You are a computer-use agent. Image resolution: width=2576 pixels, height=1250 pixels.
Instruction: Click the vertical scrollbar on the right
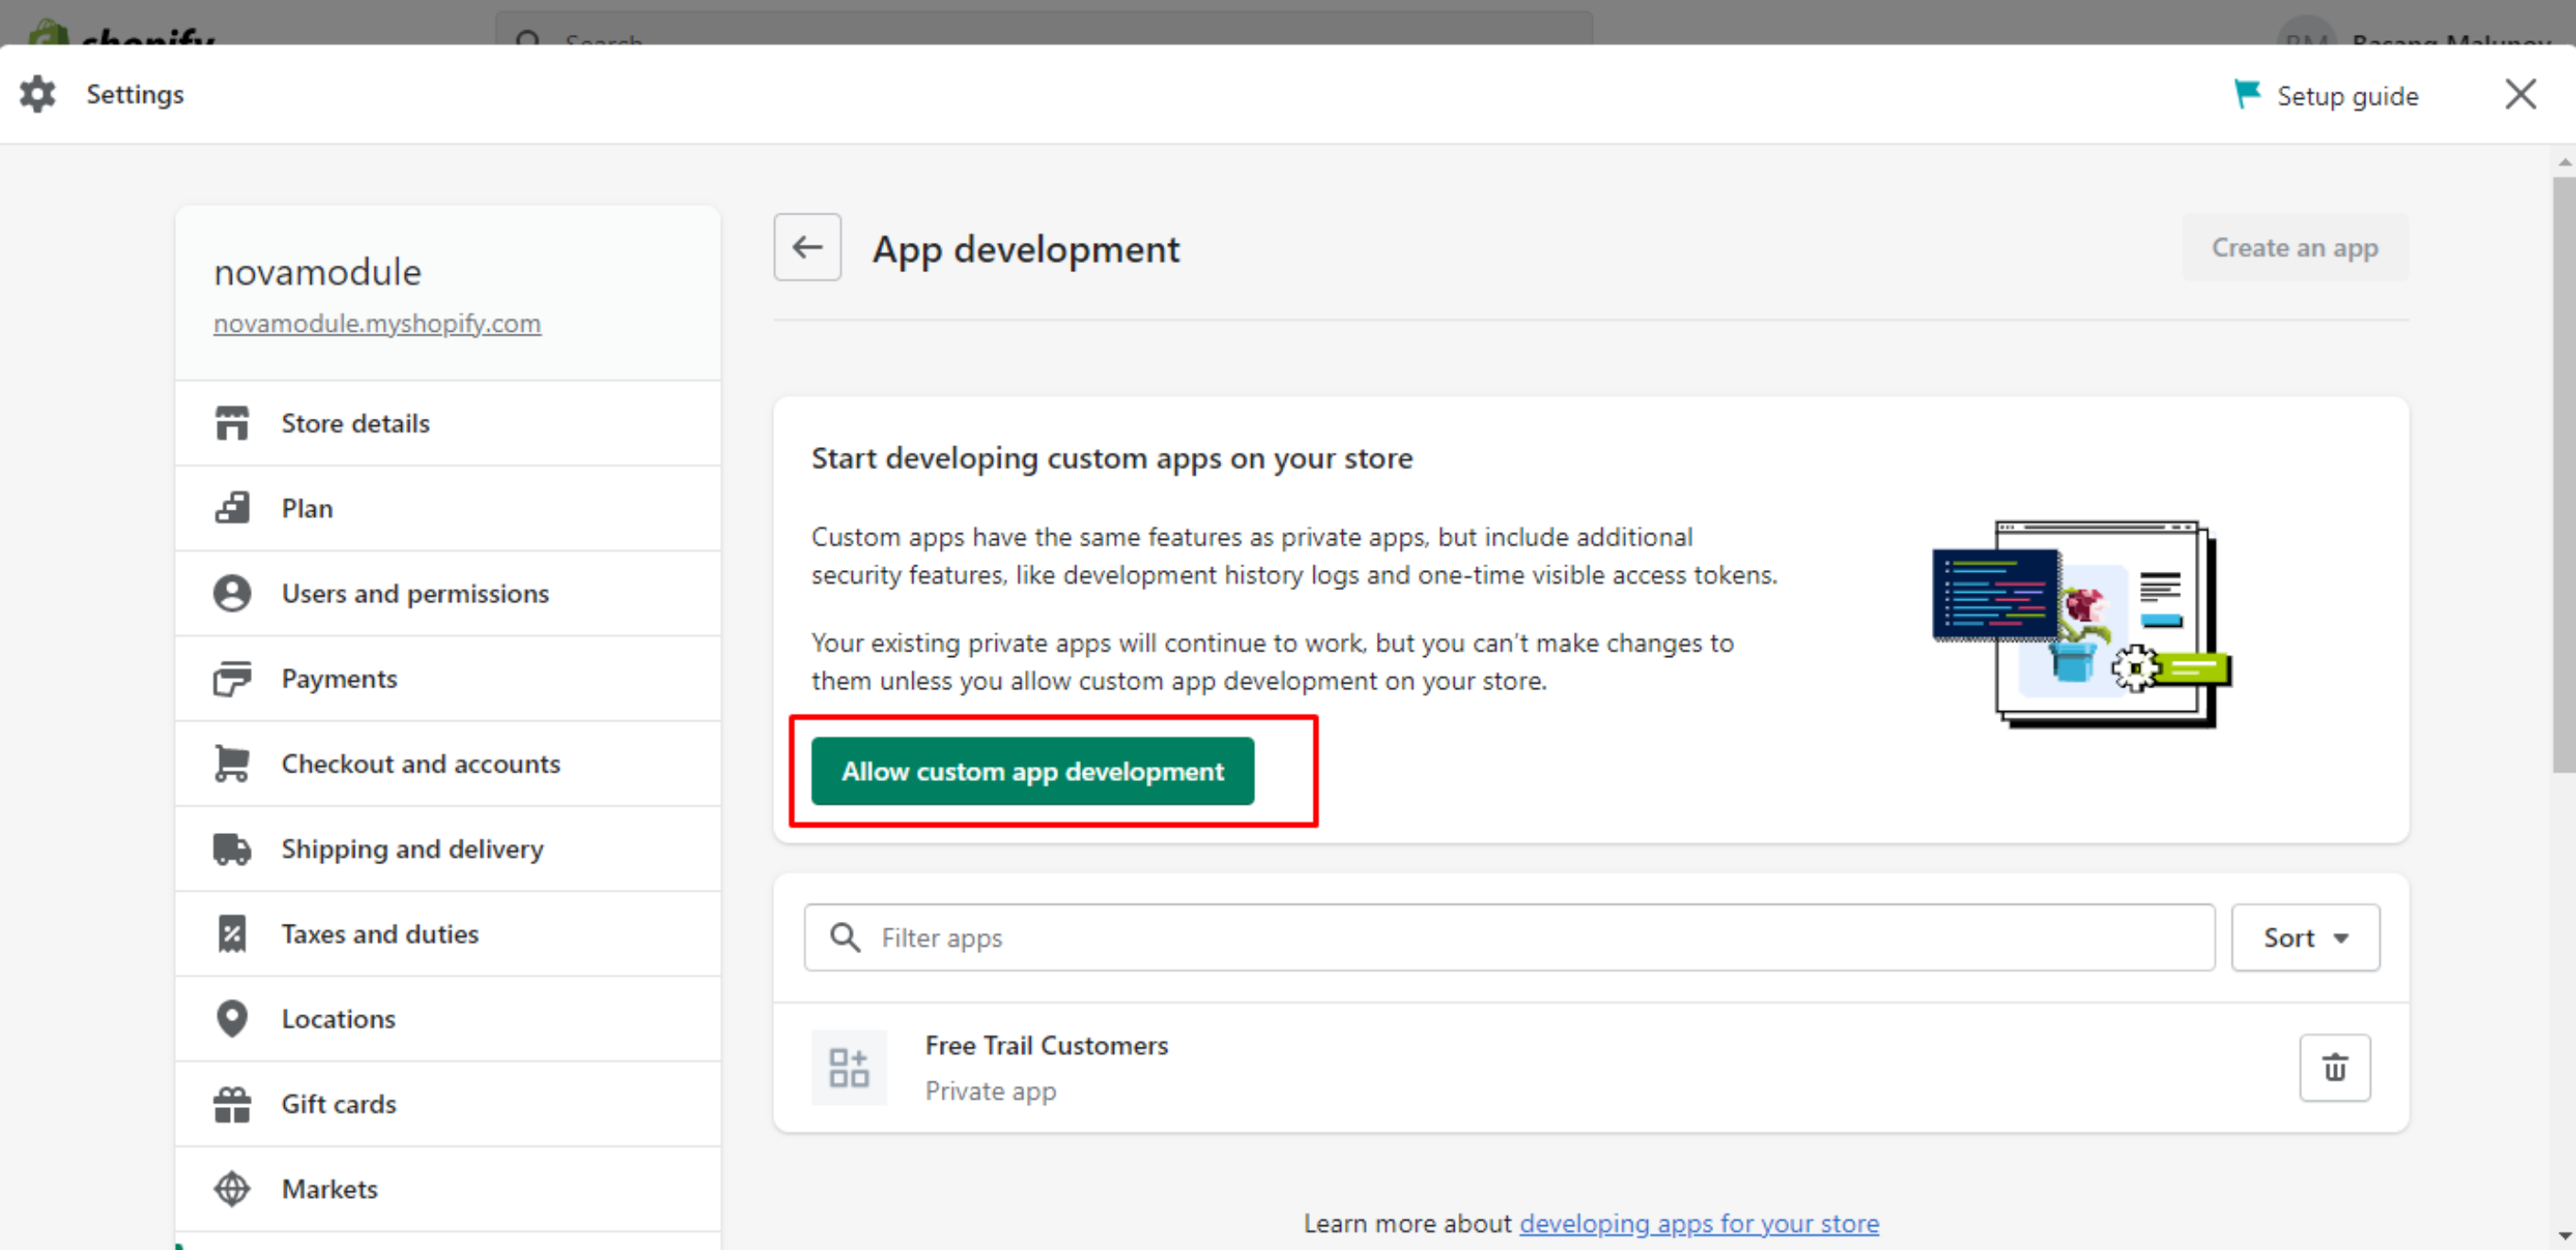[x=2564, y=475]
